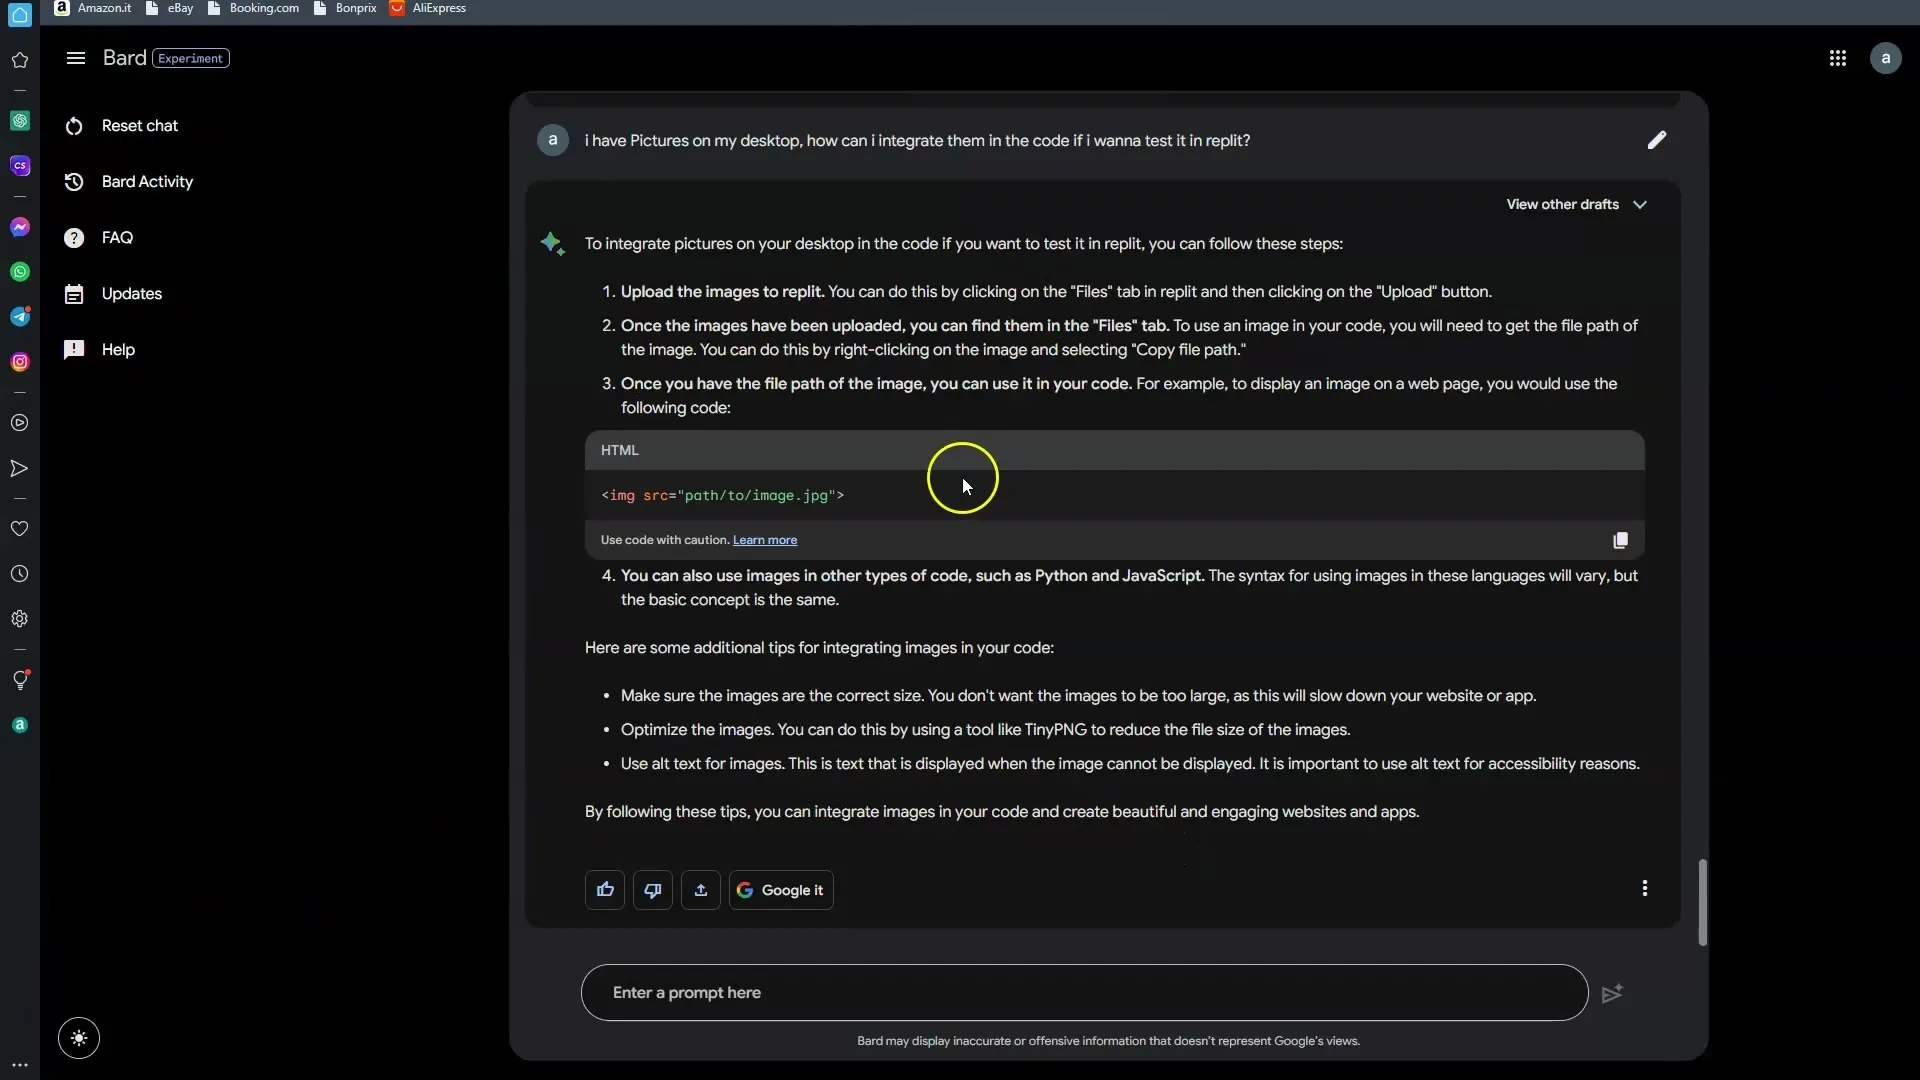The height and width of the screenshot is (1080, 1920).
Task: Give the response a thumbs down
Action: (x=653, y=890)
